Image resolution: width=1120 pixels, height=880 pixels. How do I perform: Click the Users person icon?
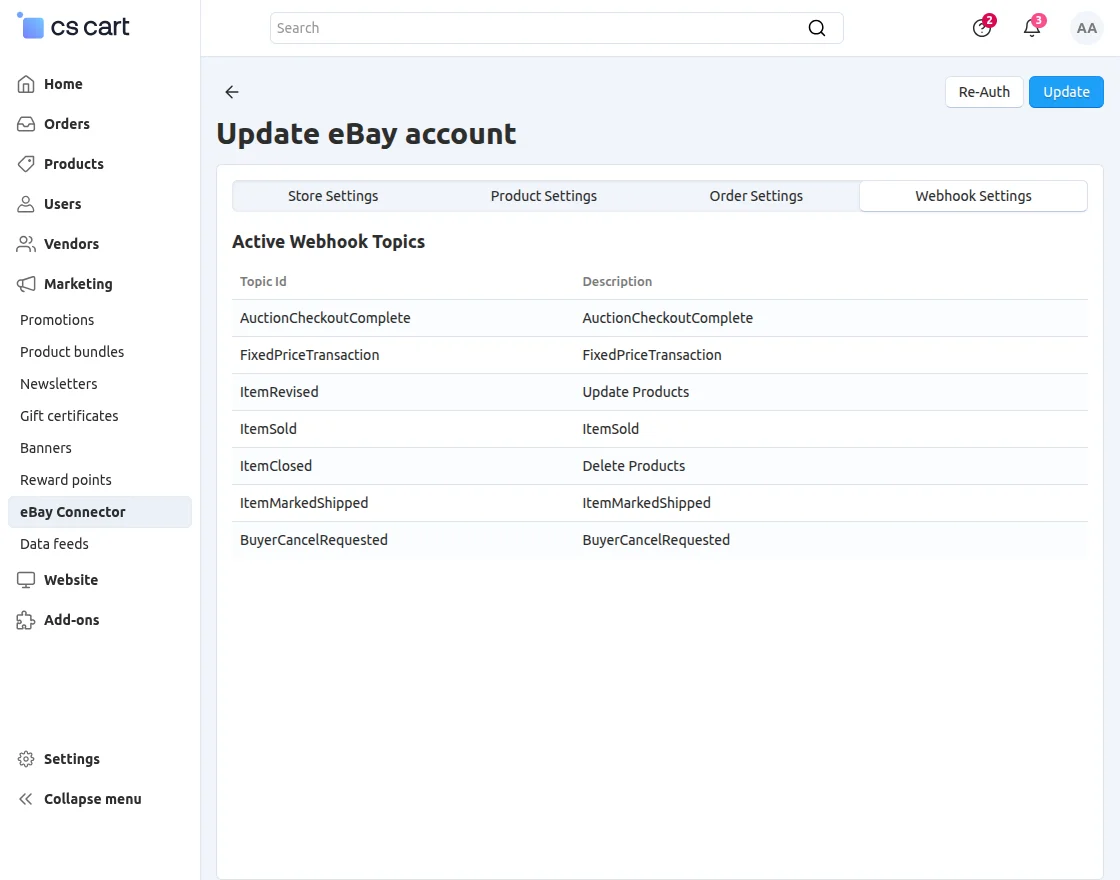coord(26,204)
